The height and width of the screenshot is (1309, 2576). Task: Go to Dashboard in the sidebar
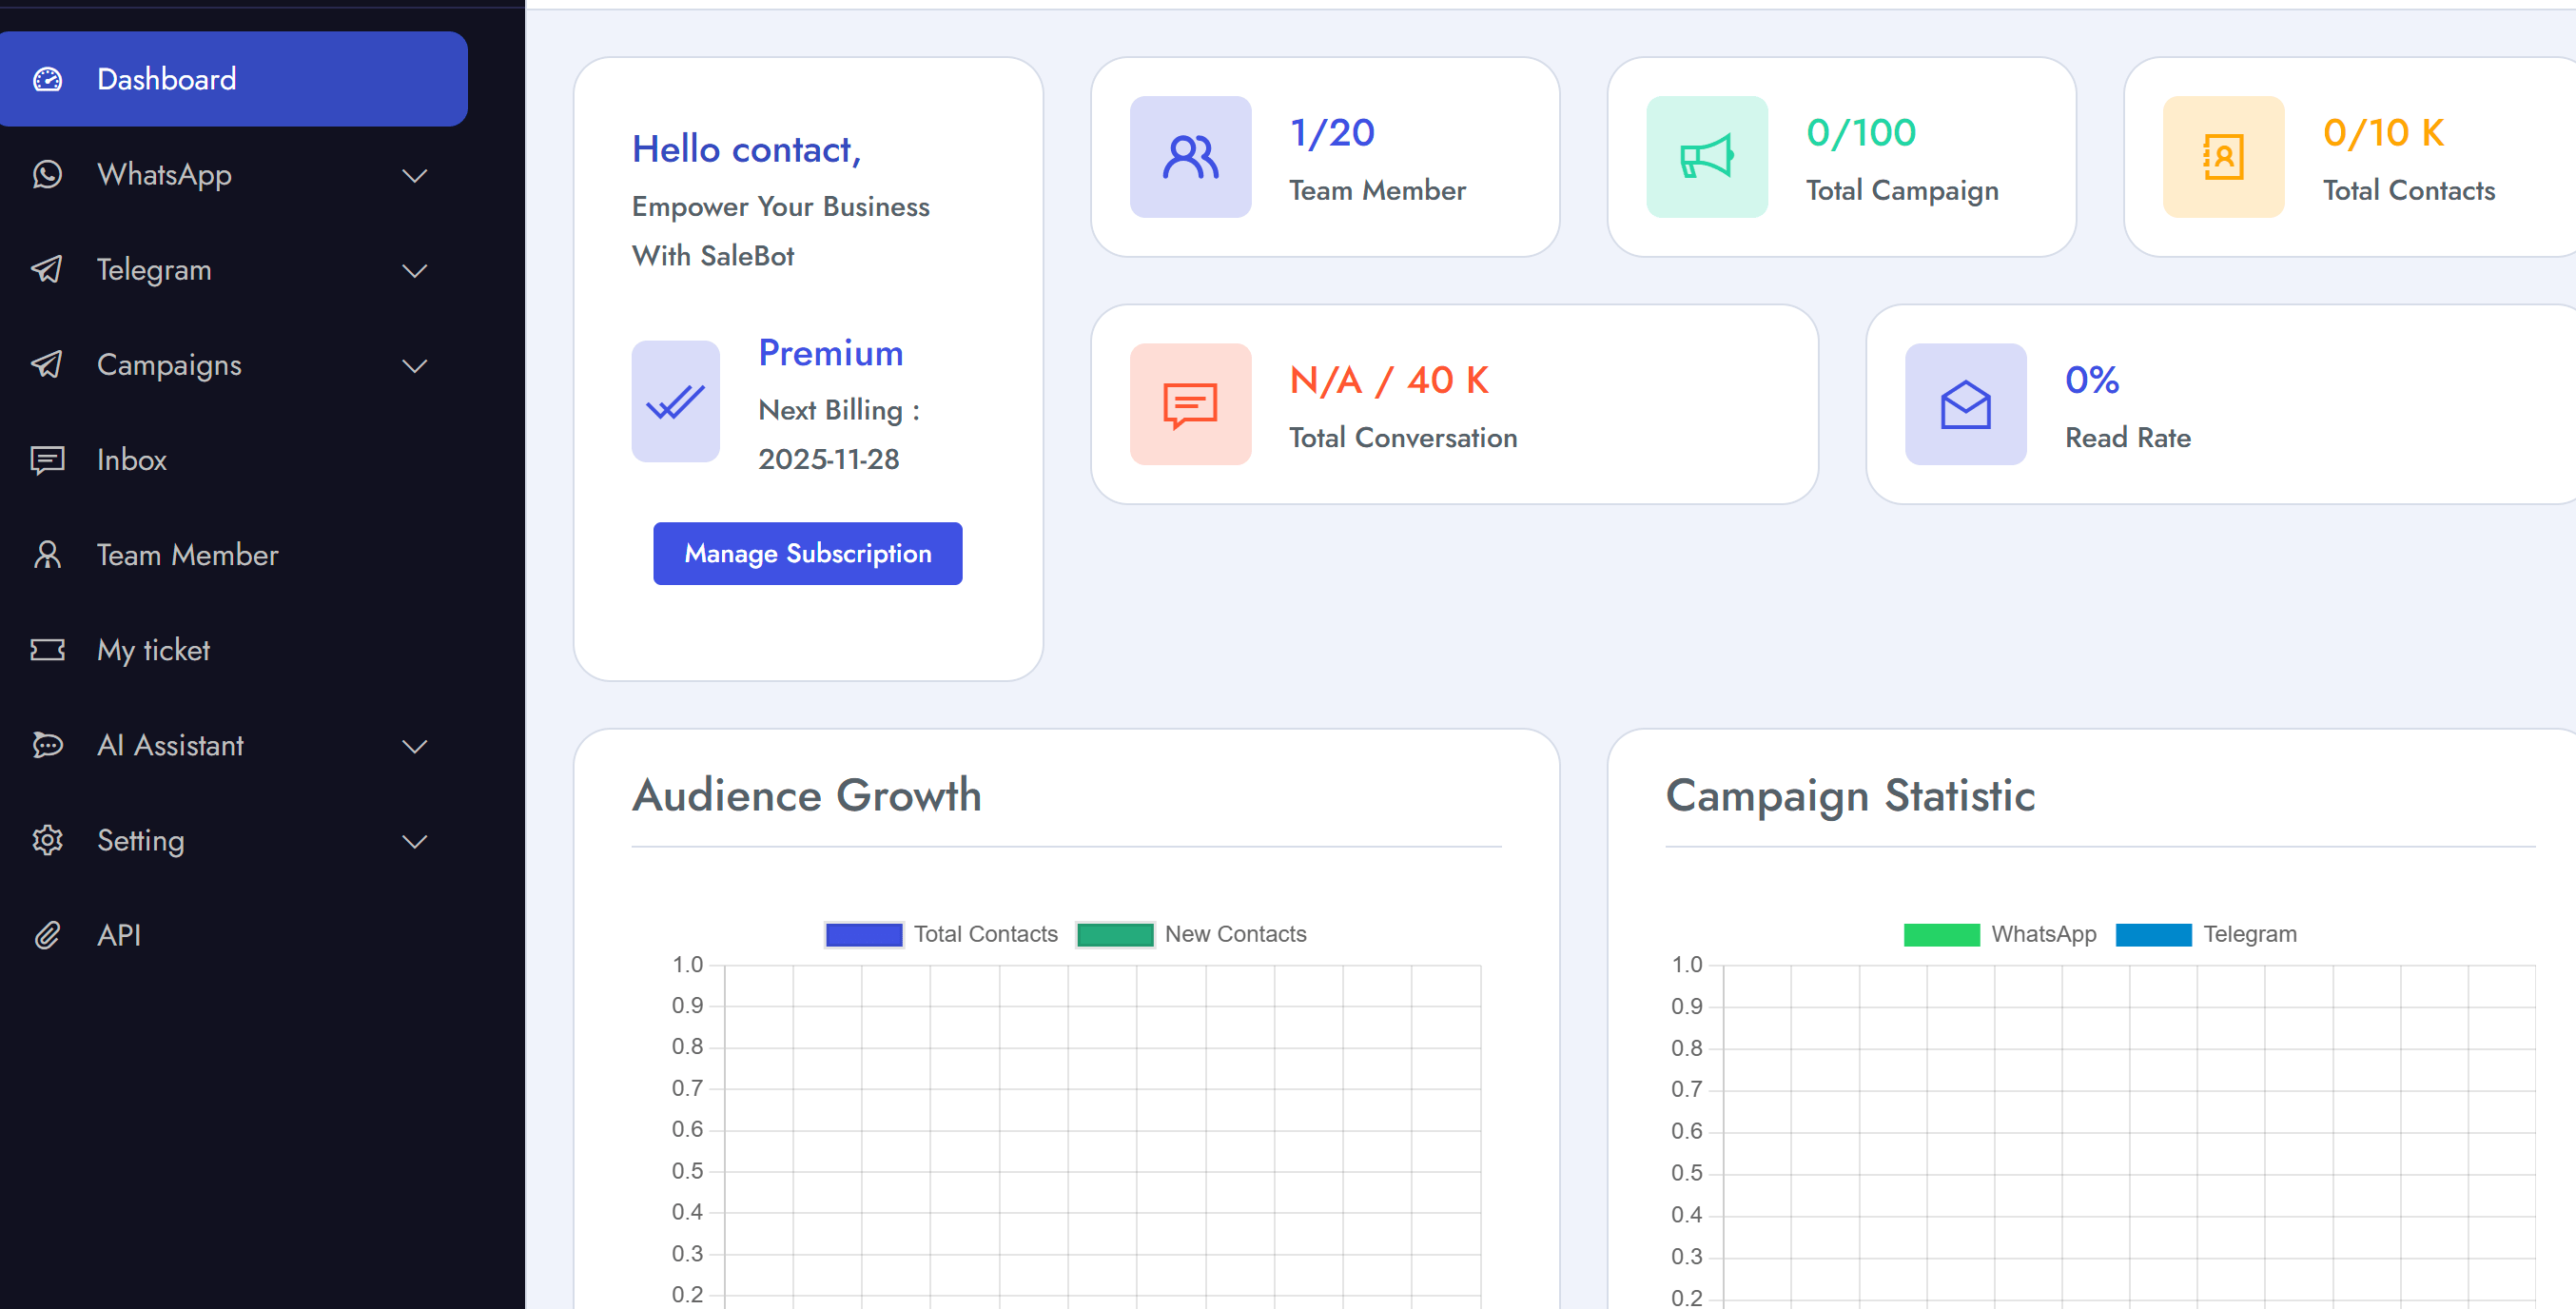coord(166,79)
